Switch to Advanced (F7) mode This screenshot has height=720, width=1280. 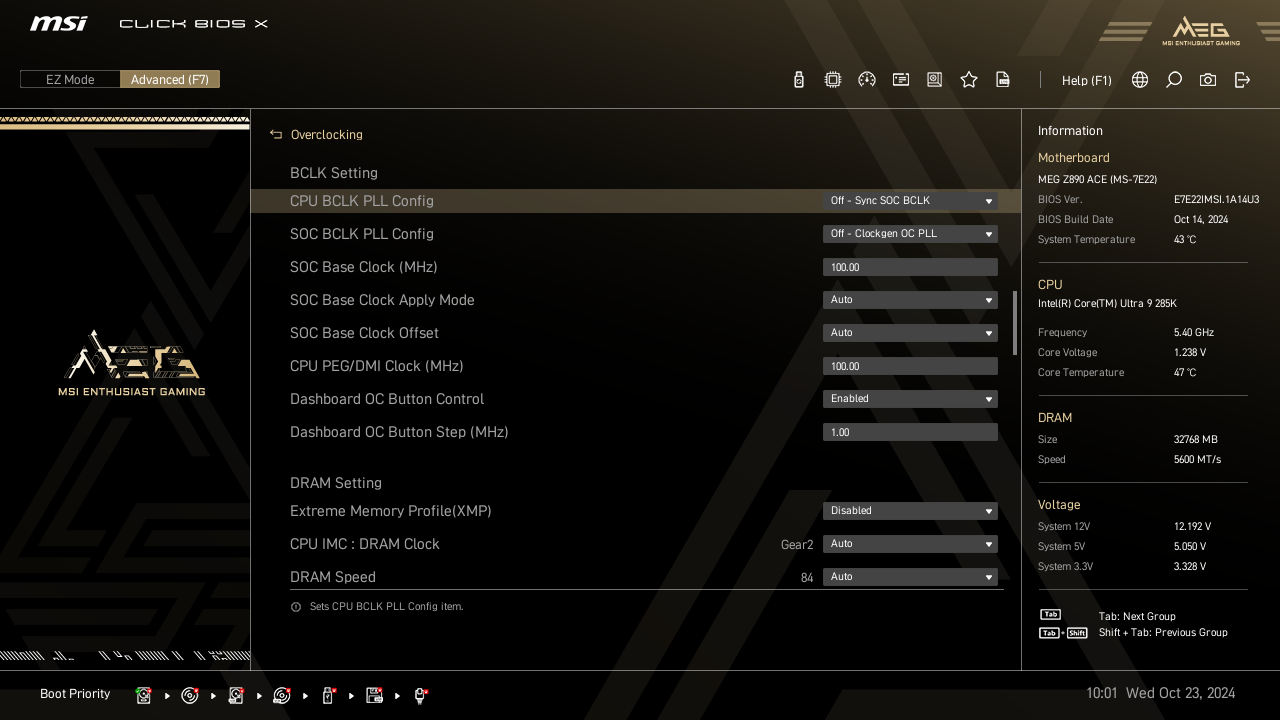pos(170,80)
